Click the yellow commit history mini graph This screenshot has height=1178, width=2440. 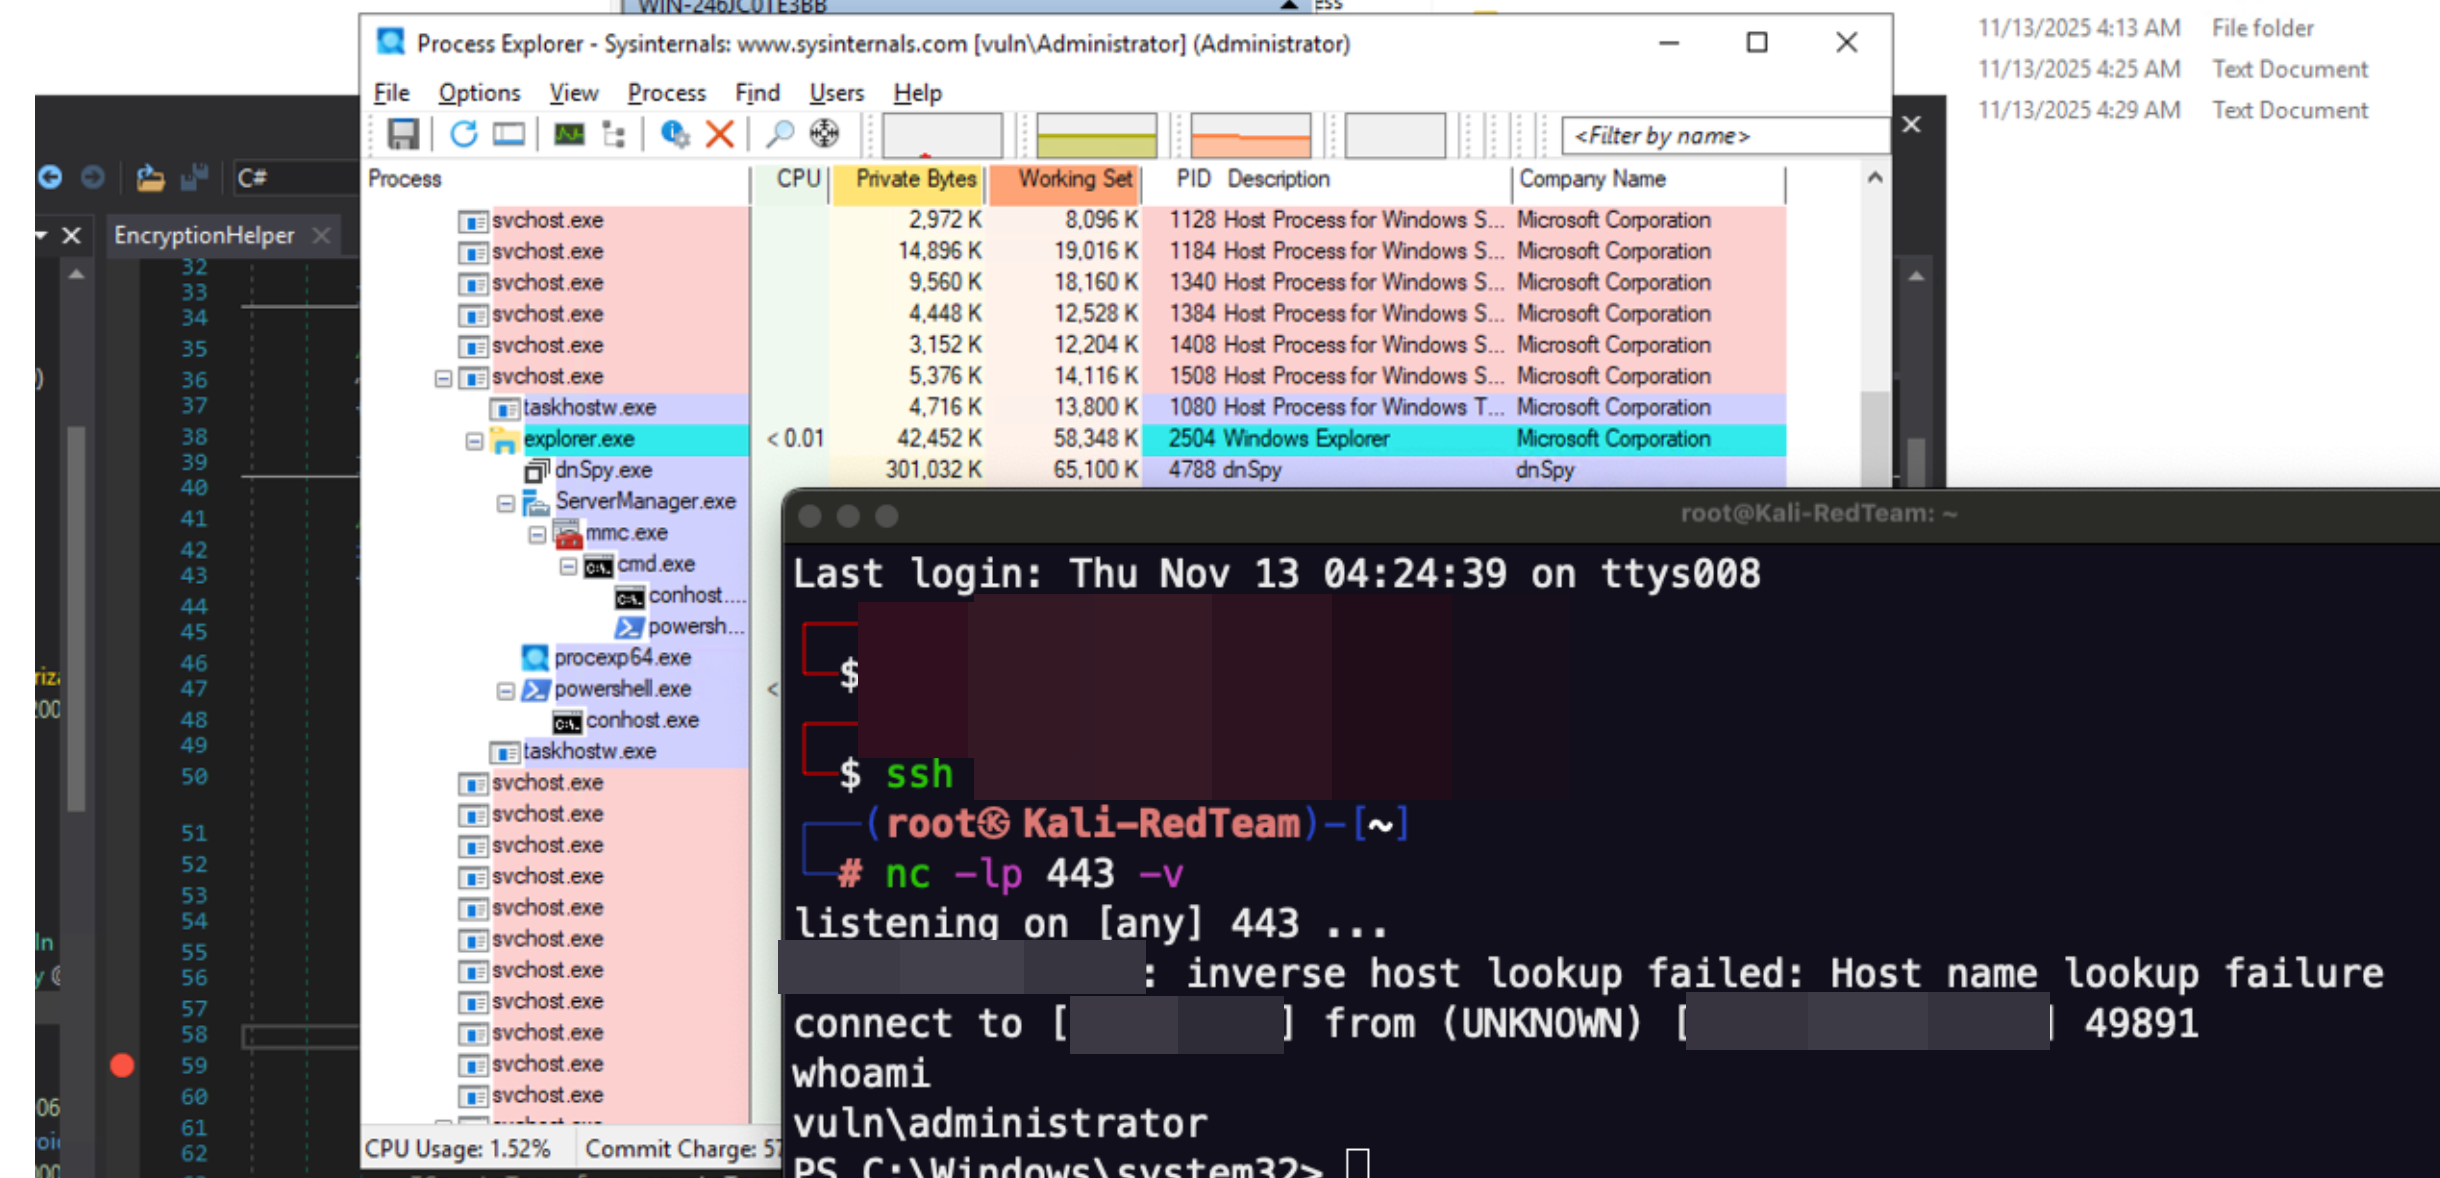[x=1096, y=135]
